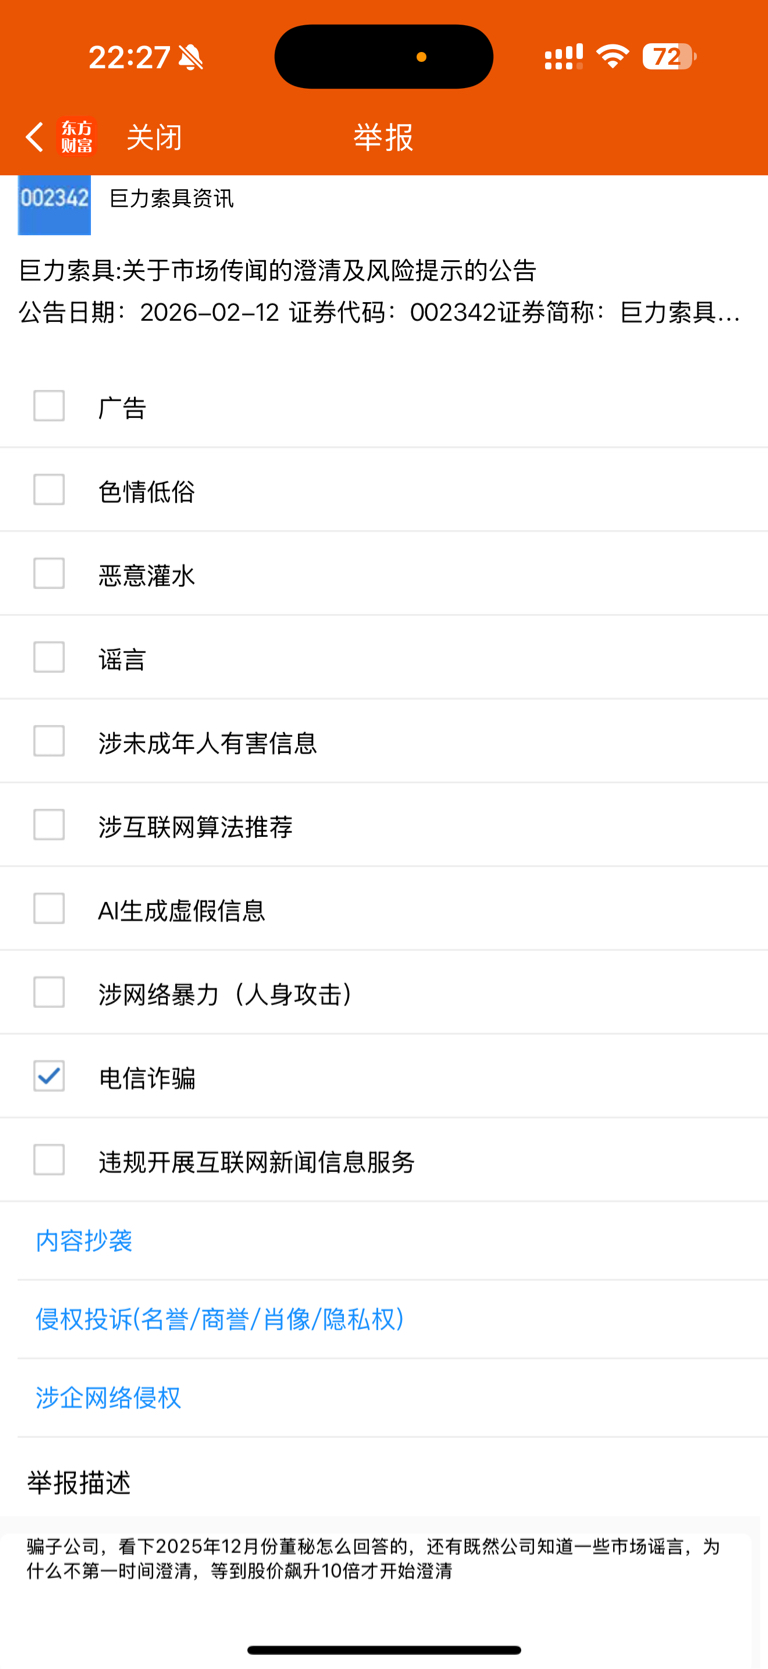Open the 内容抄袭 link
This screenshot has width=768, height=1669.
pos(84,1241)
